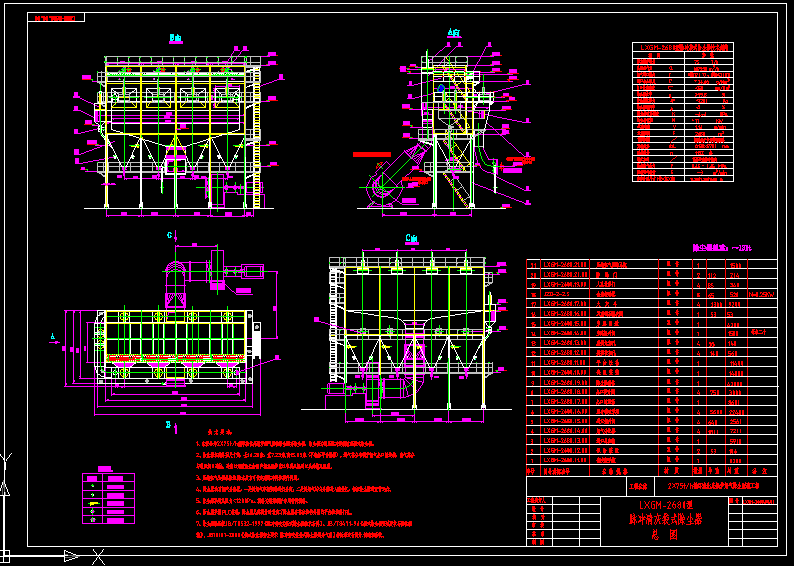
Task: Click the red label box at sheet top-left
Action: click(56, 18)
